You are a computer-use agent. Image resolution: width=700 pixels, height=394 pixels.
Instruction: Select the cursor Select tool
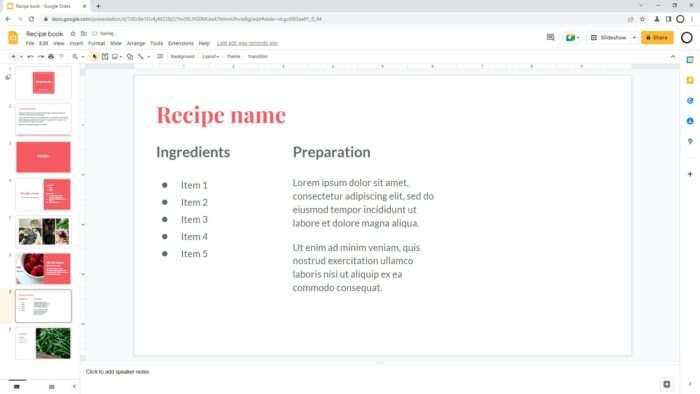(94, 57)
